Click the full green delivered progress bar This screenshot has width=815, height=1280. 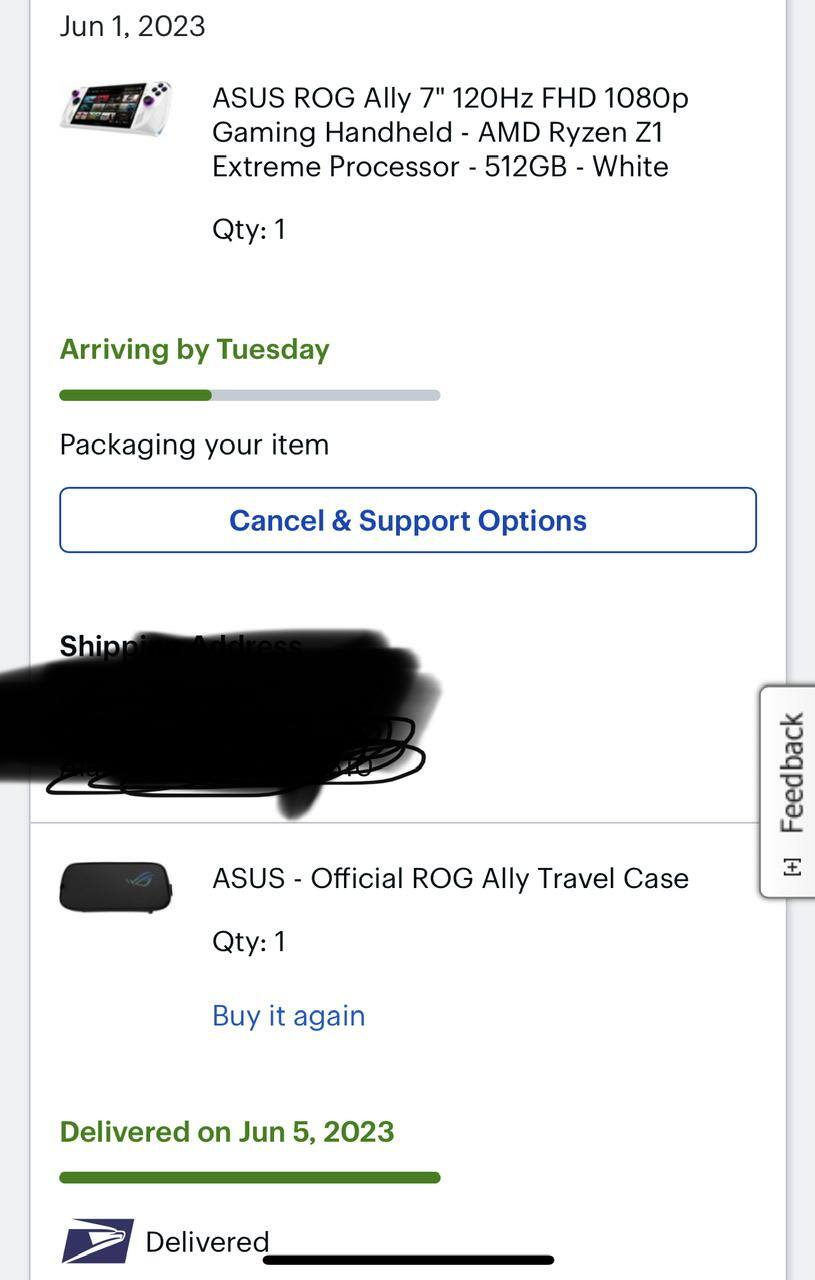[250, 1177]
